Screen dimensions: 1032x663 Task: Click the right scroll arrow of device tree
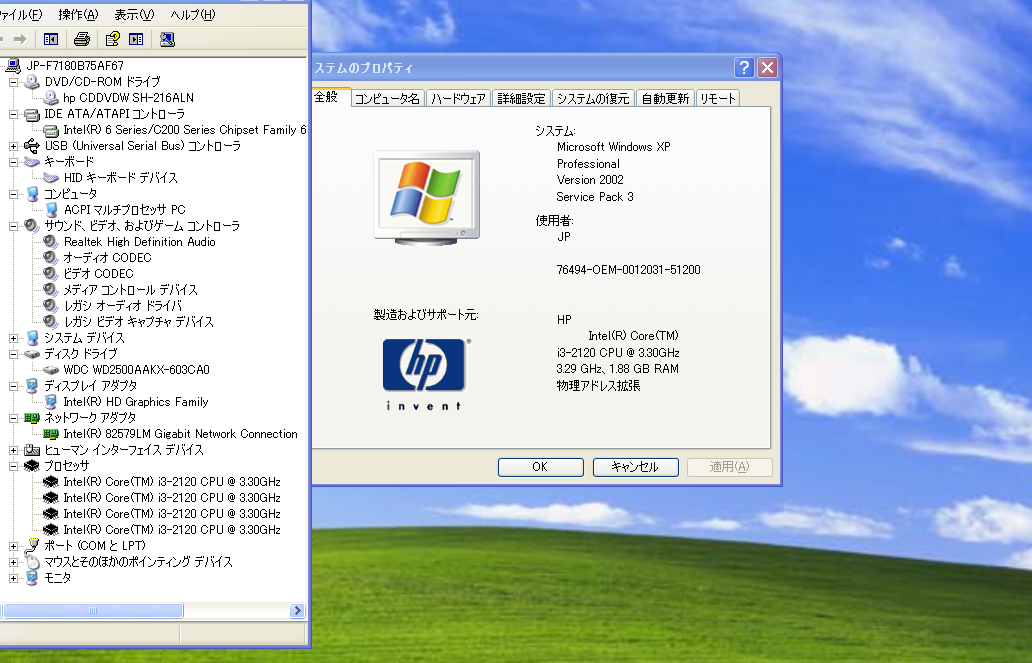297,610
